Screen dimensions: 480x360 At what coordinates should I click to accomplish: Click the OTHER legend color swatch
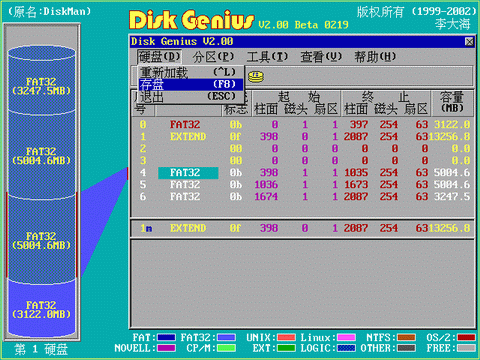pyautogui.click(x=406, y=348)
